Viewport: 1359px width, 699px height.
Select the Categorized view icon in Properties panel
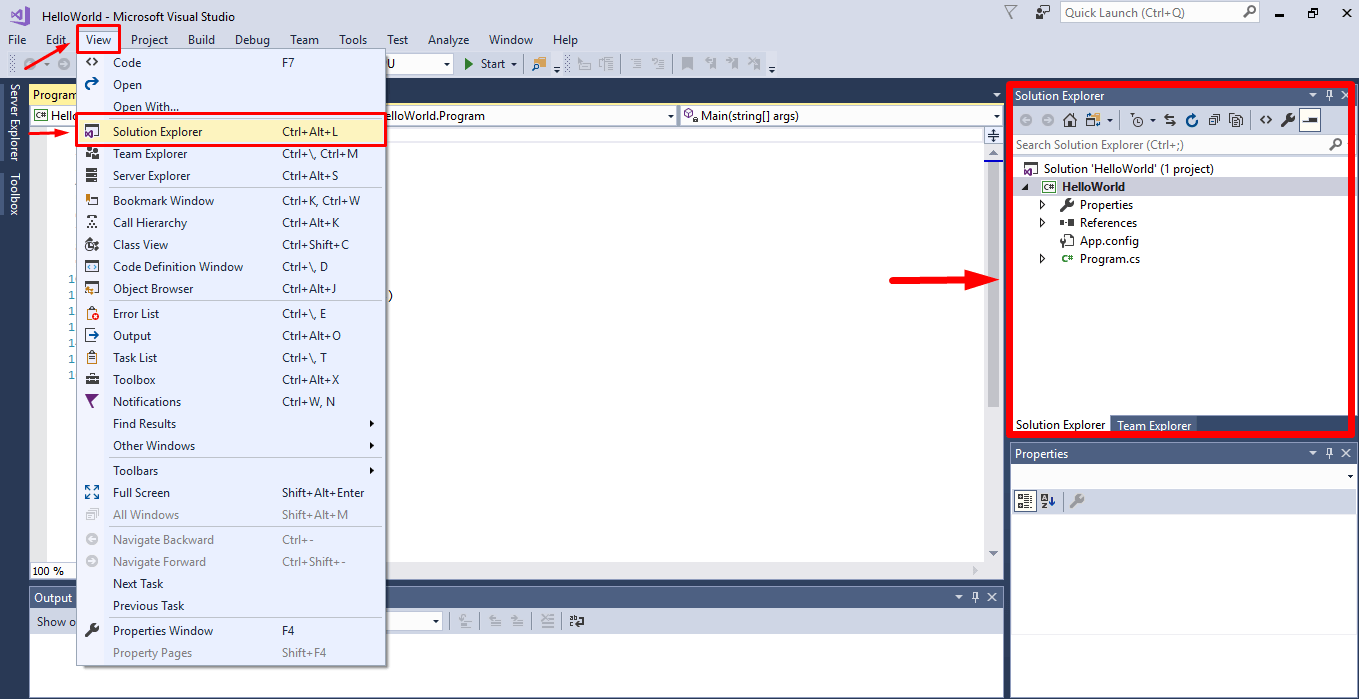[x=1024, y=501]
